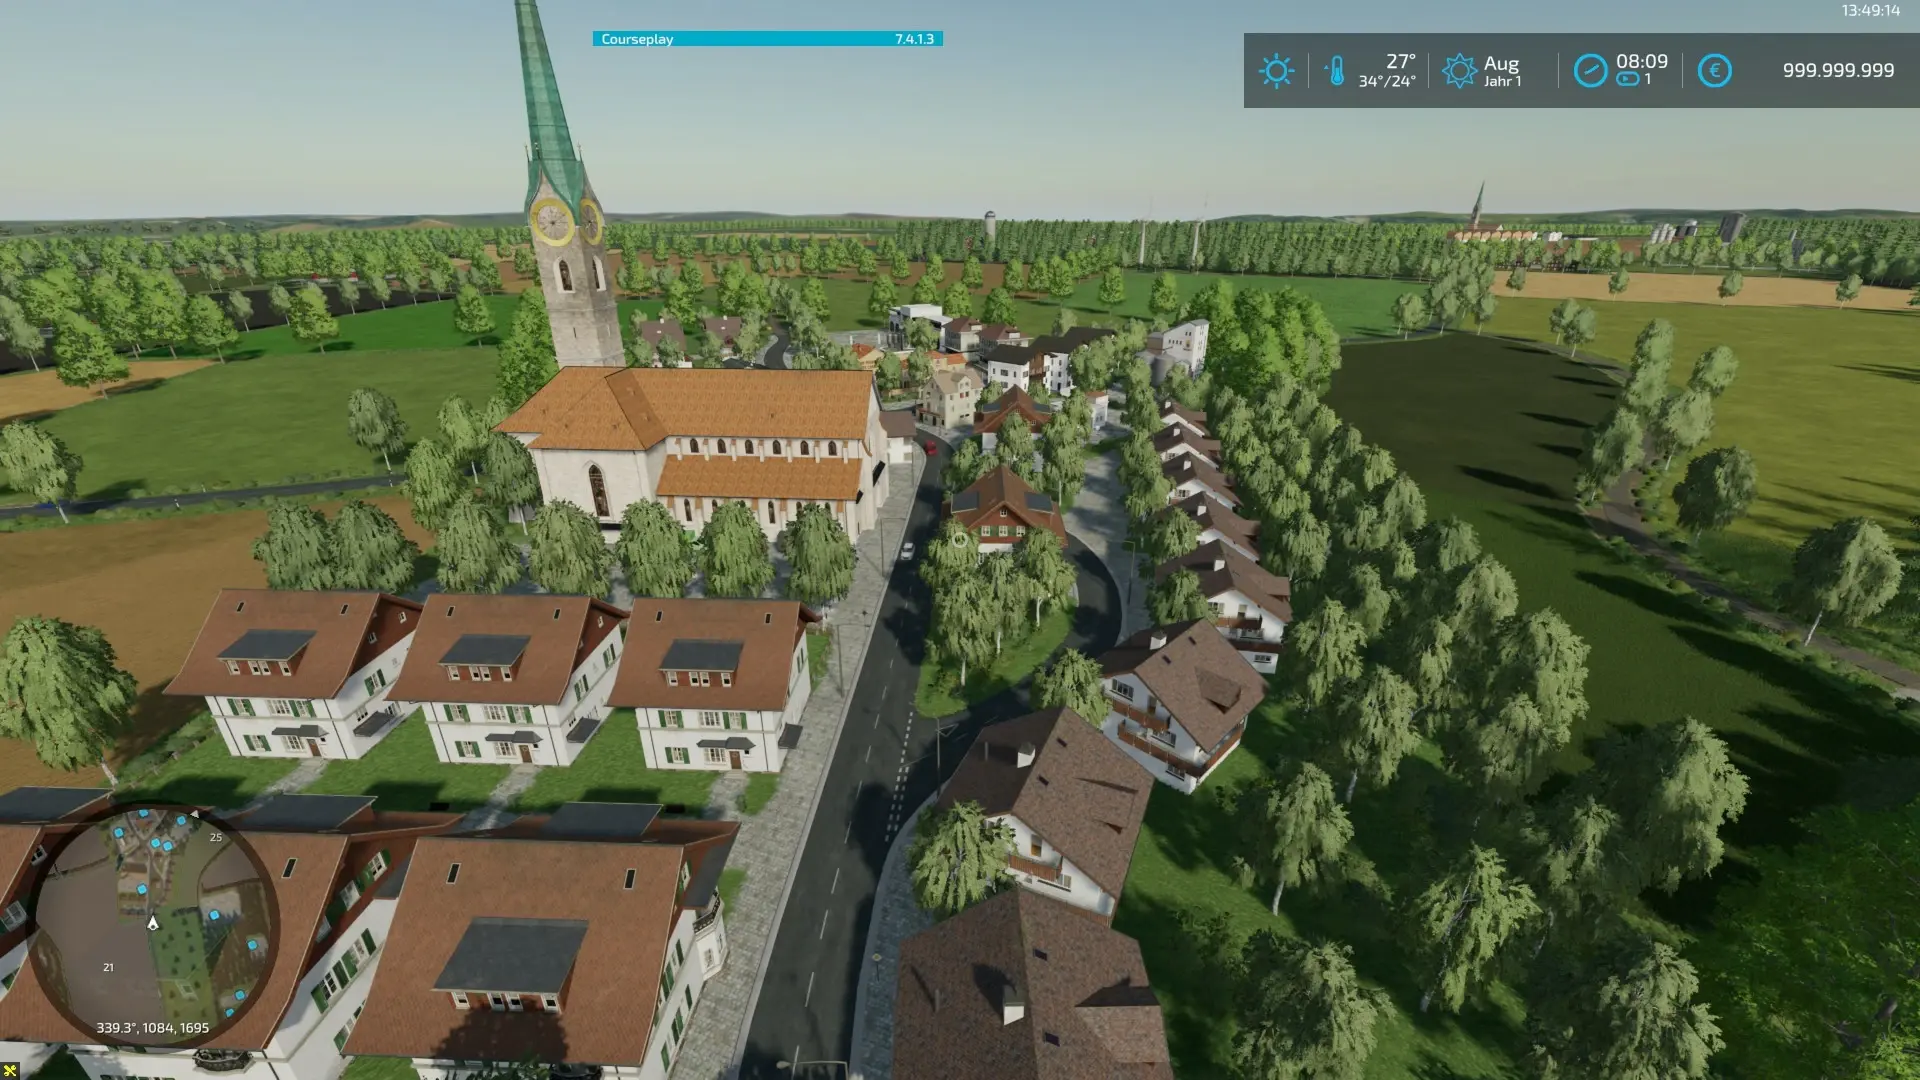Click the time scale speed icon
This screenshot has height=1080, width=1920.
click(1627, 80)
